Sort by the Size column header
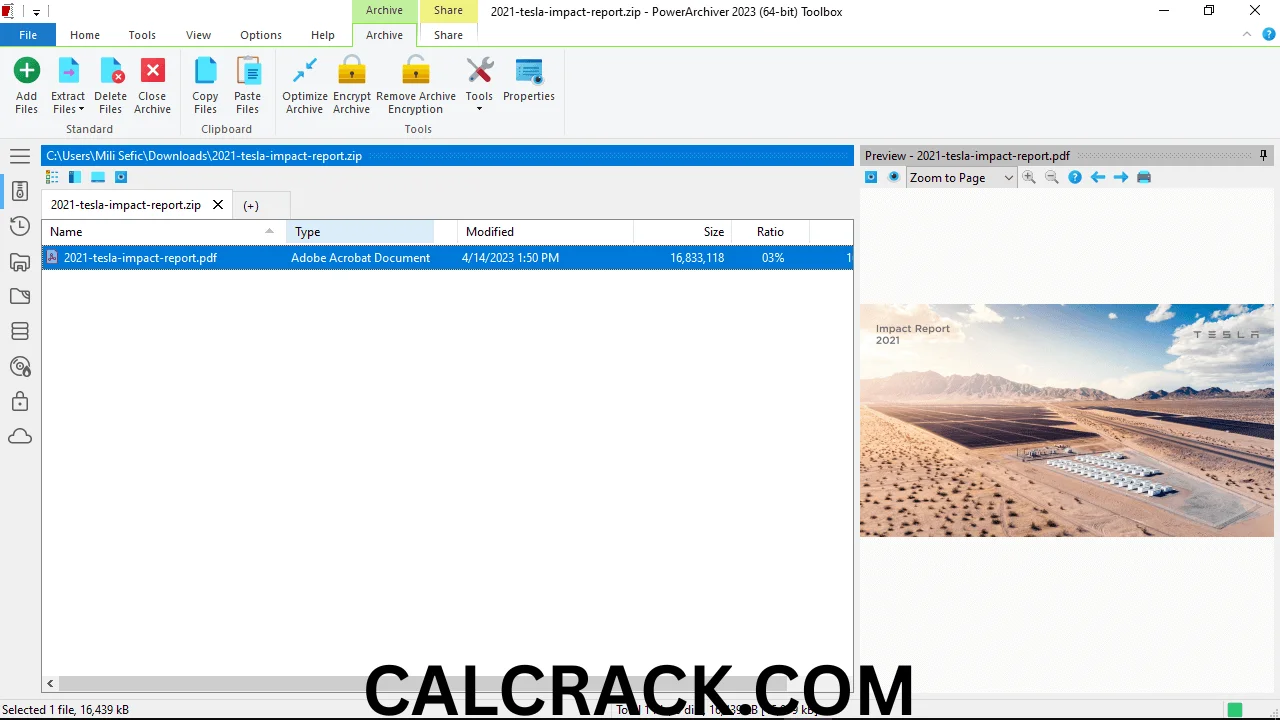This screenshot has height=720, width=1280. [x=683, y=232]
